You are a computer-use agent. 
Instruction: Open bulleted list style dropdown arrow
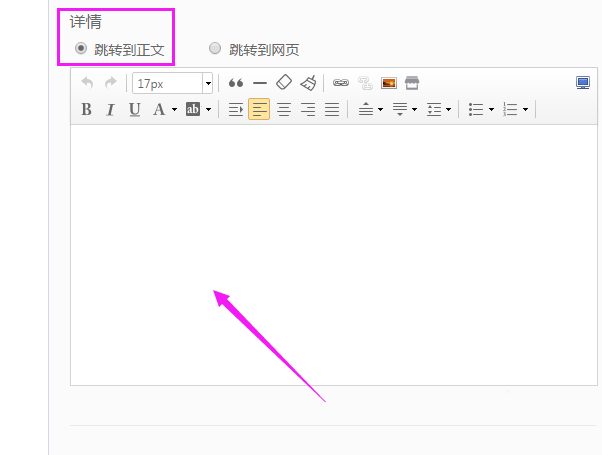point(491,110)
